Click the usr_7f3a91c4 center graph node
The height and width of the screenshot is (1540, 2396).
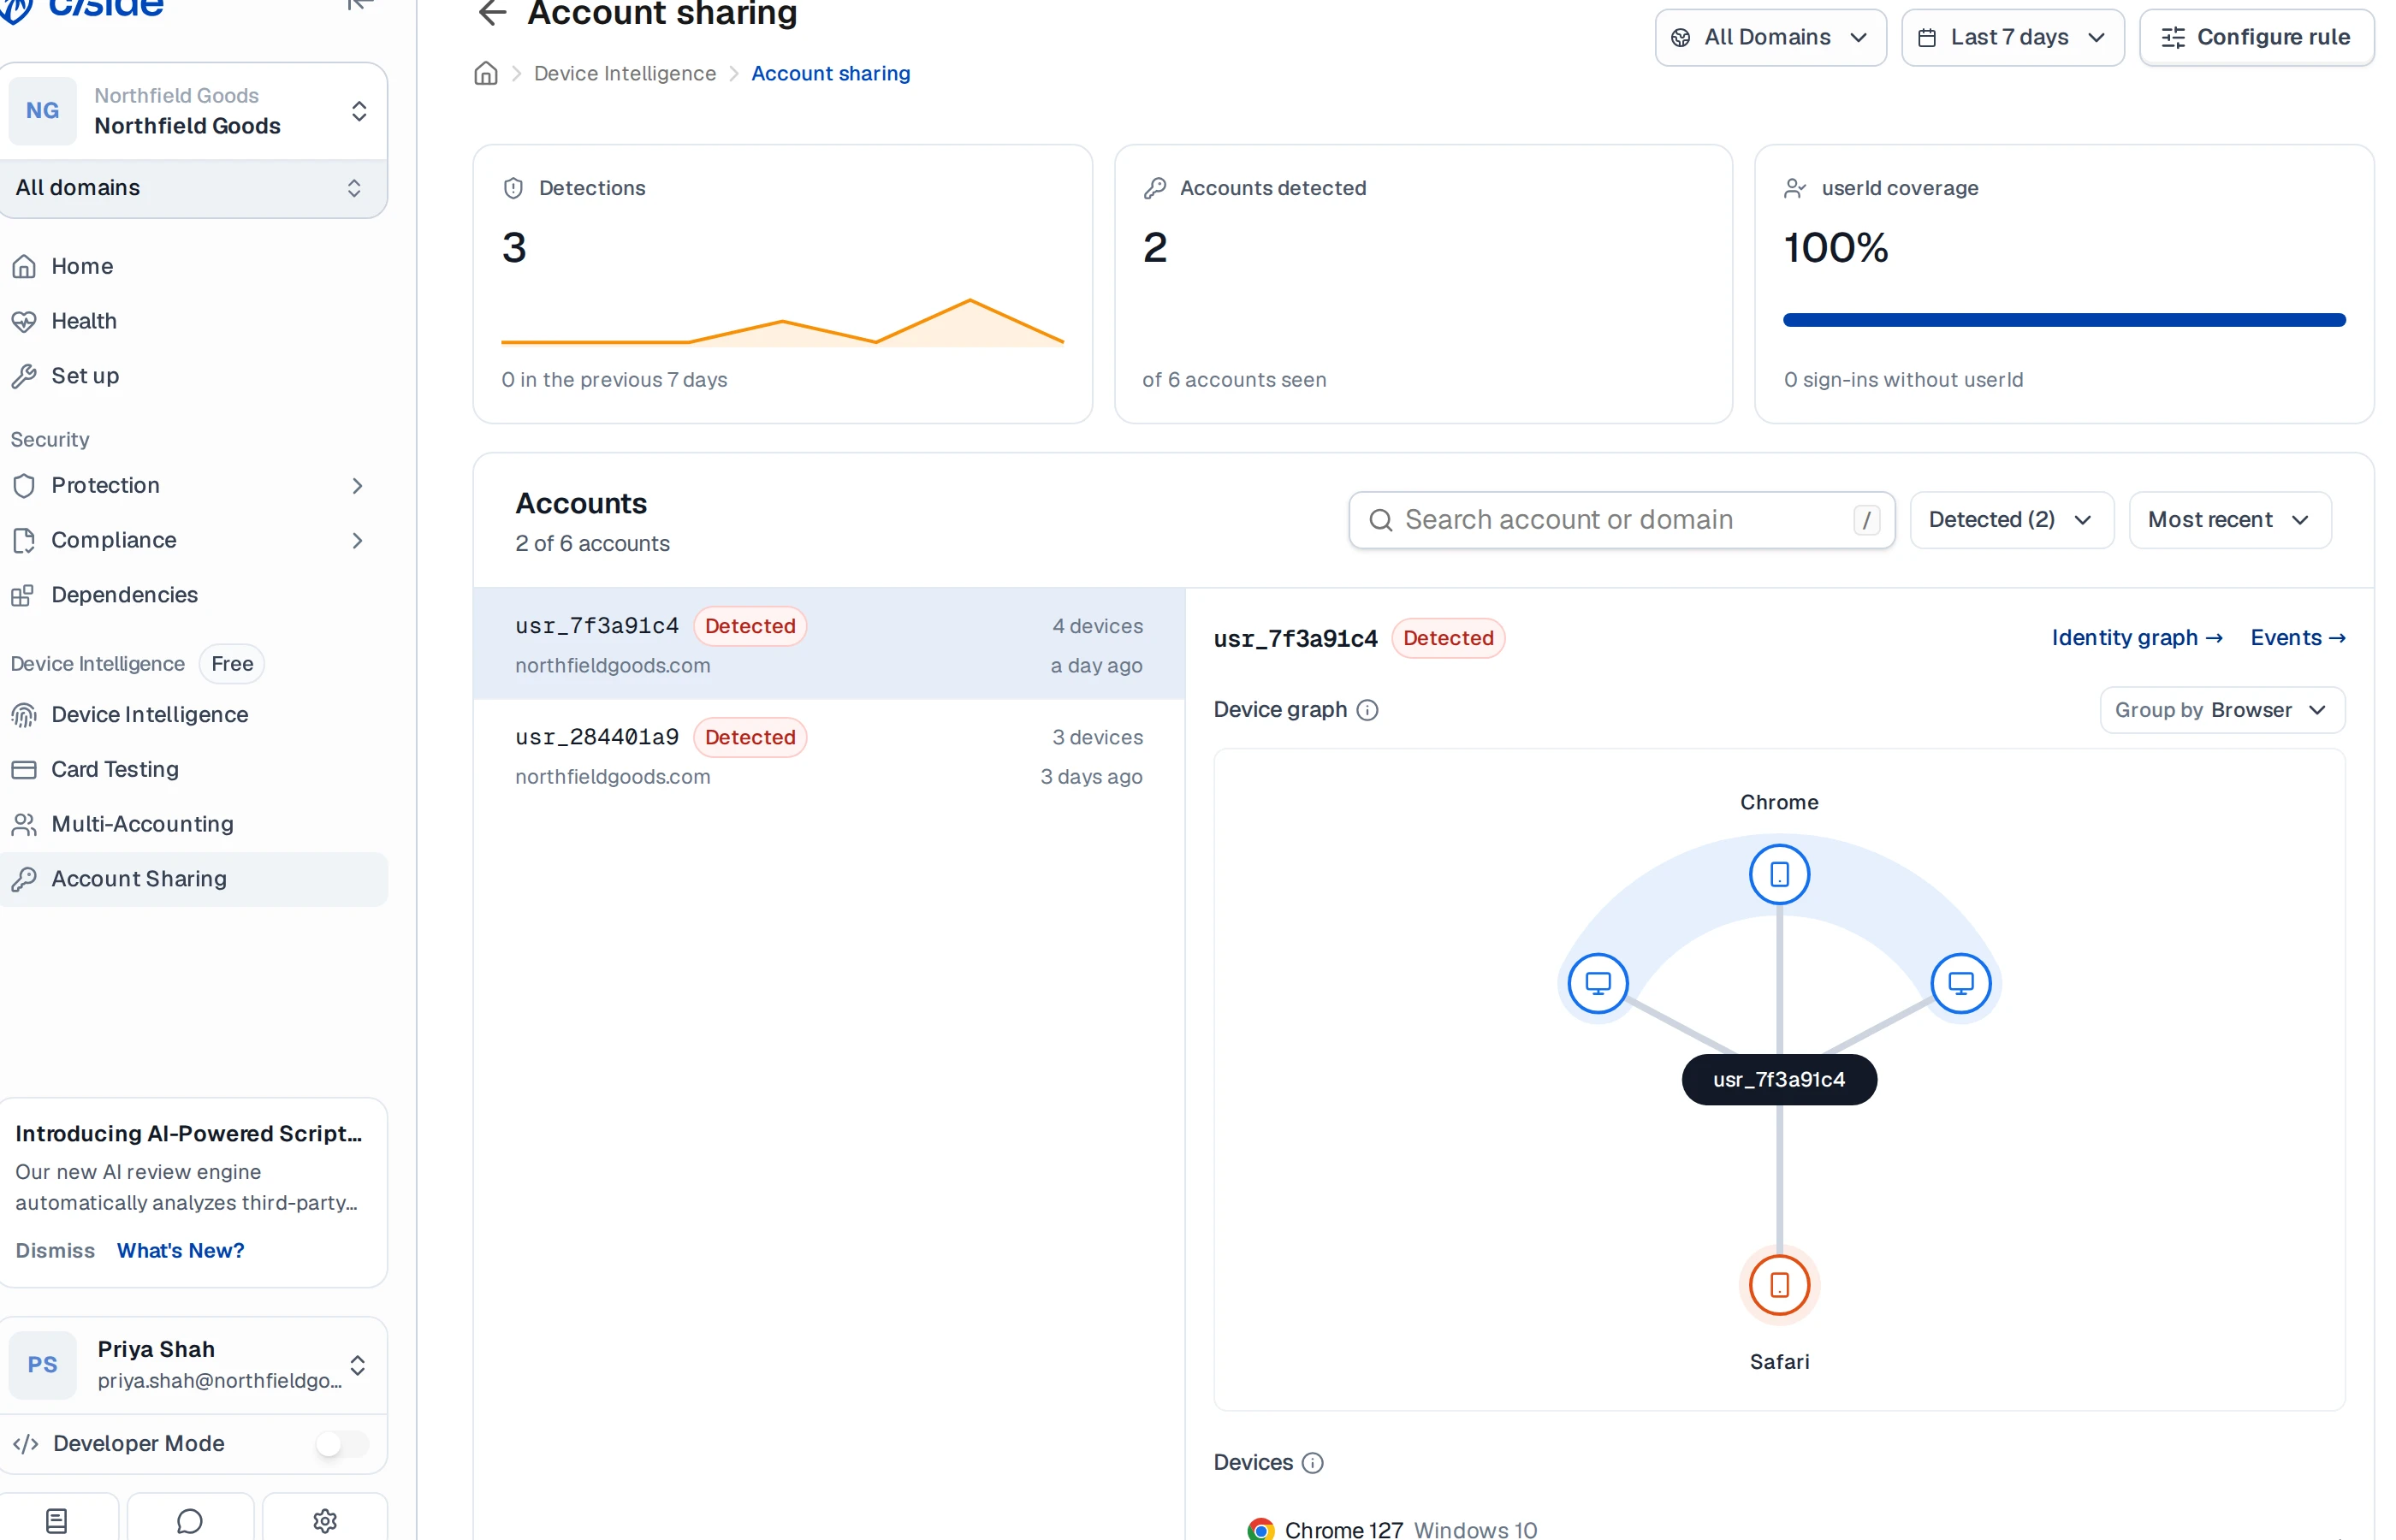(1779, 1079)
